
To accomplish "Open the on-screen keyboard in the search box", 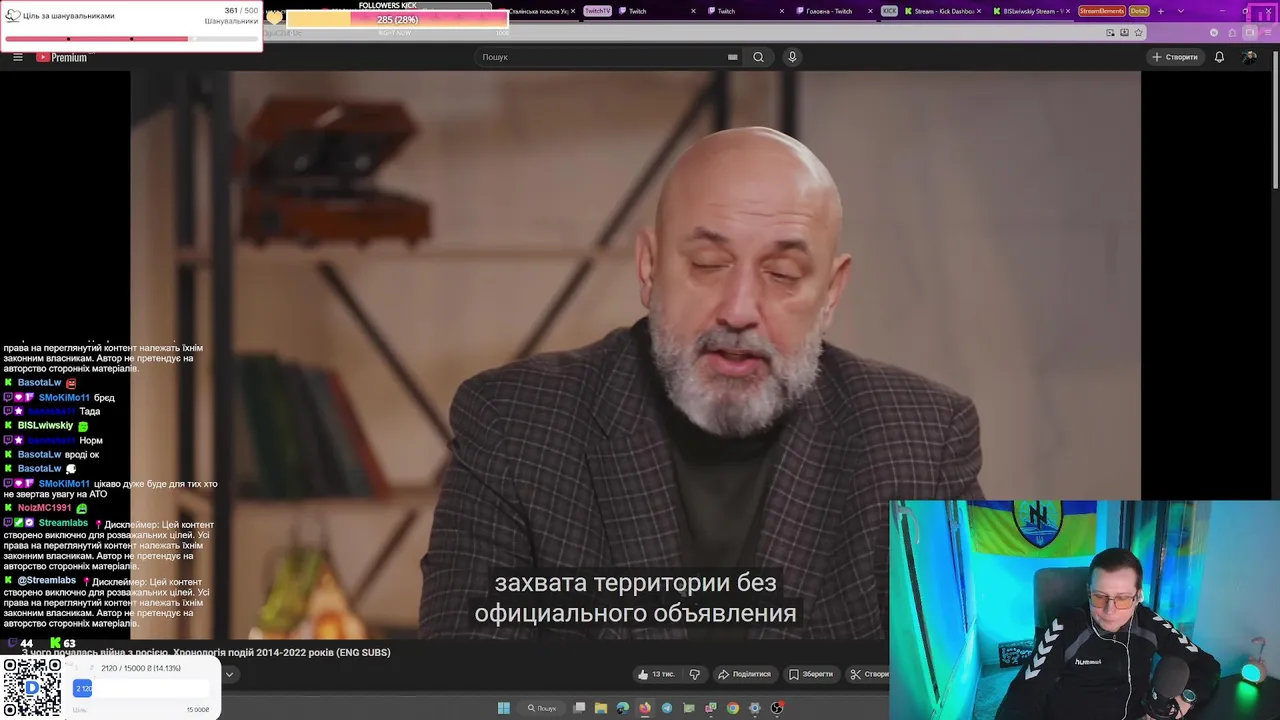I will pos(733,57).
